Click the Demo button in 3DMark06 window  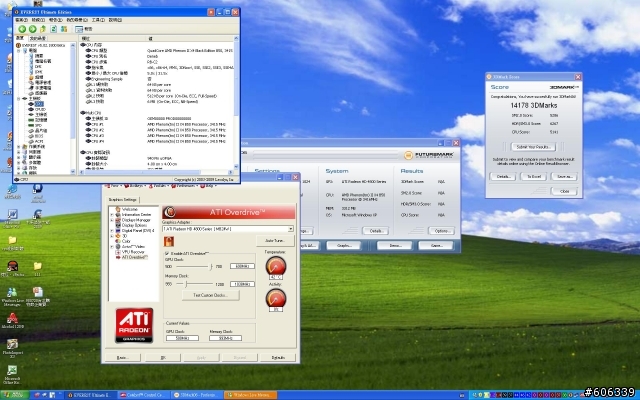pos(394,246)
